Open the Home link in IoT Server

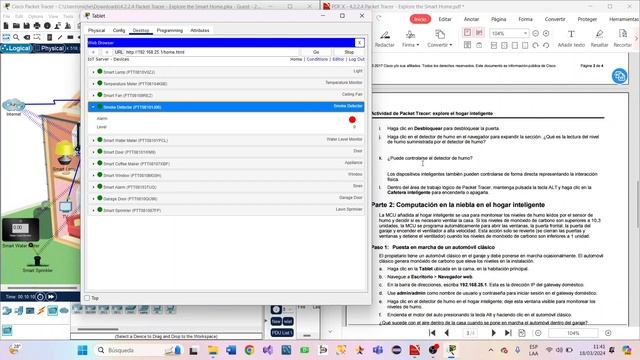[296, 59]
